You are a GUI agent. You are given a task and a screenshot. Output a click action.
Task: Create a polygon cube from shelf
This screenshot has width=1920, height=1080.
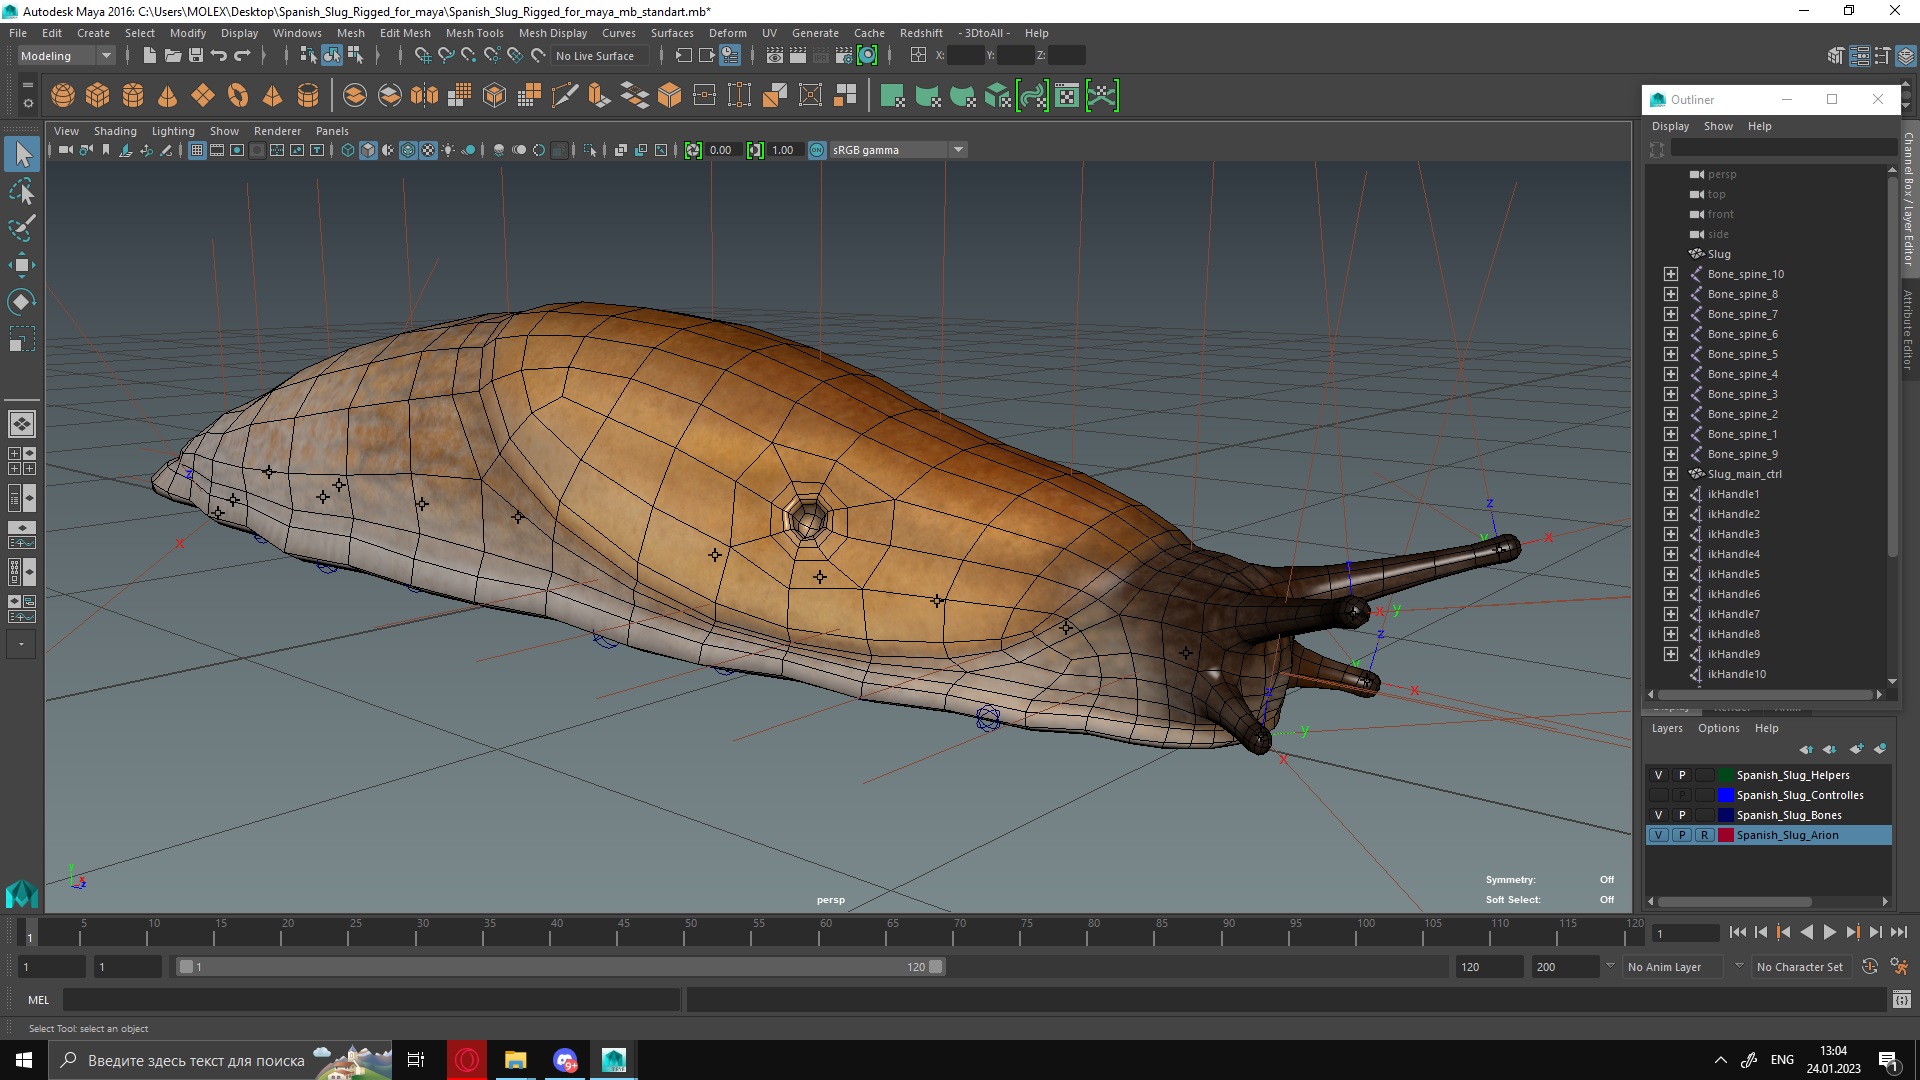pyautogui.click(x=98, y=96)
